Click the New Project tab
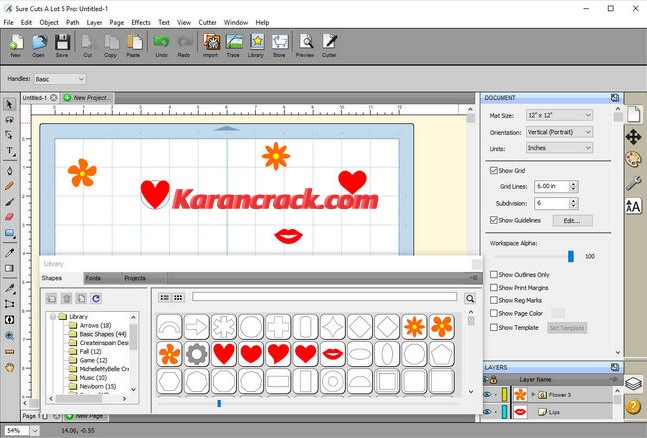 tap(87, 98)
